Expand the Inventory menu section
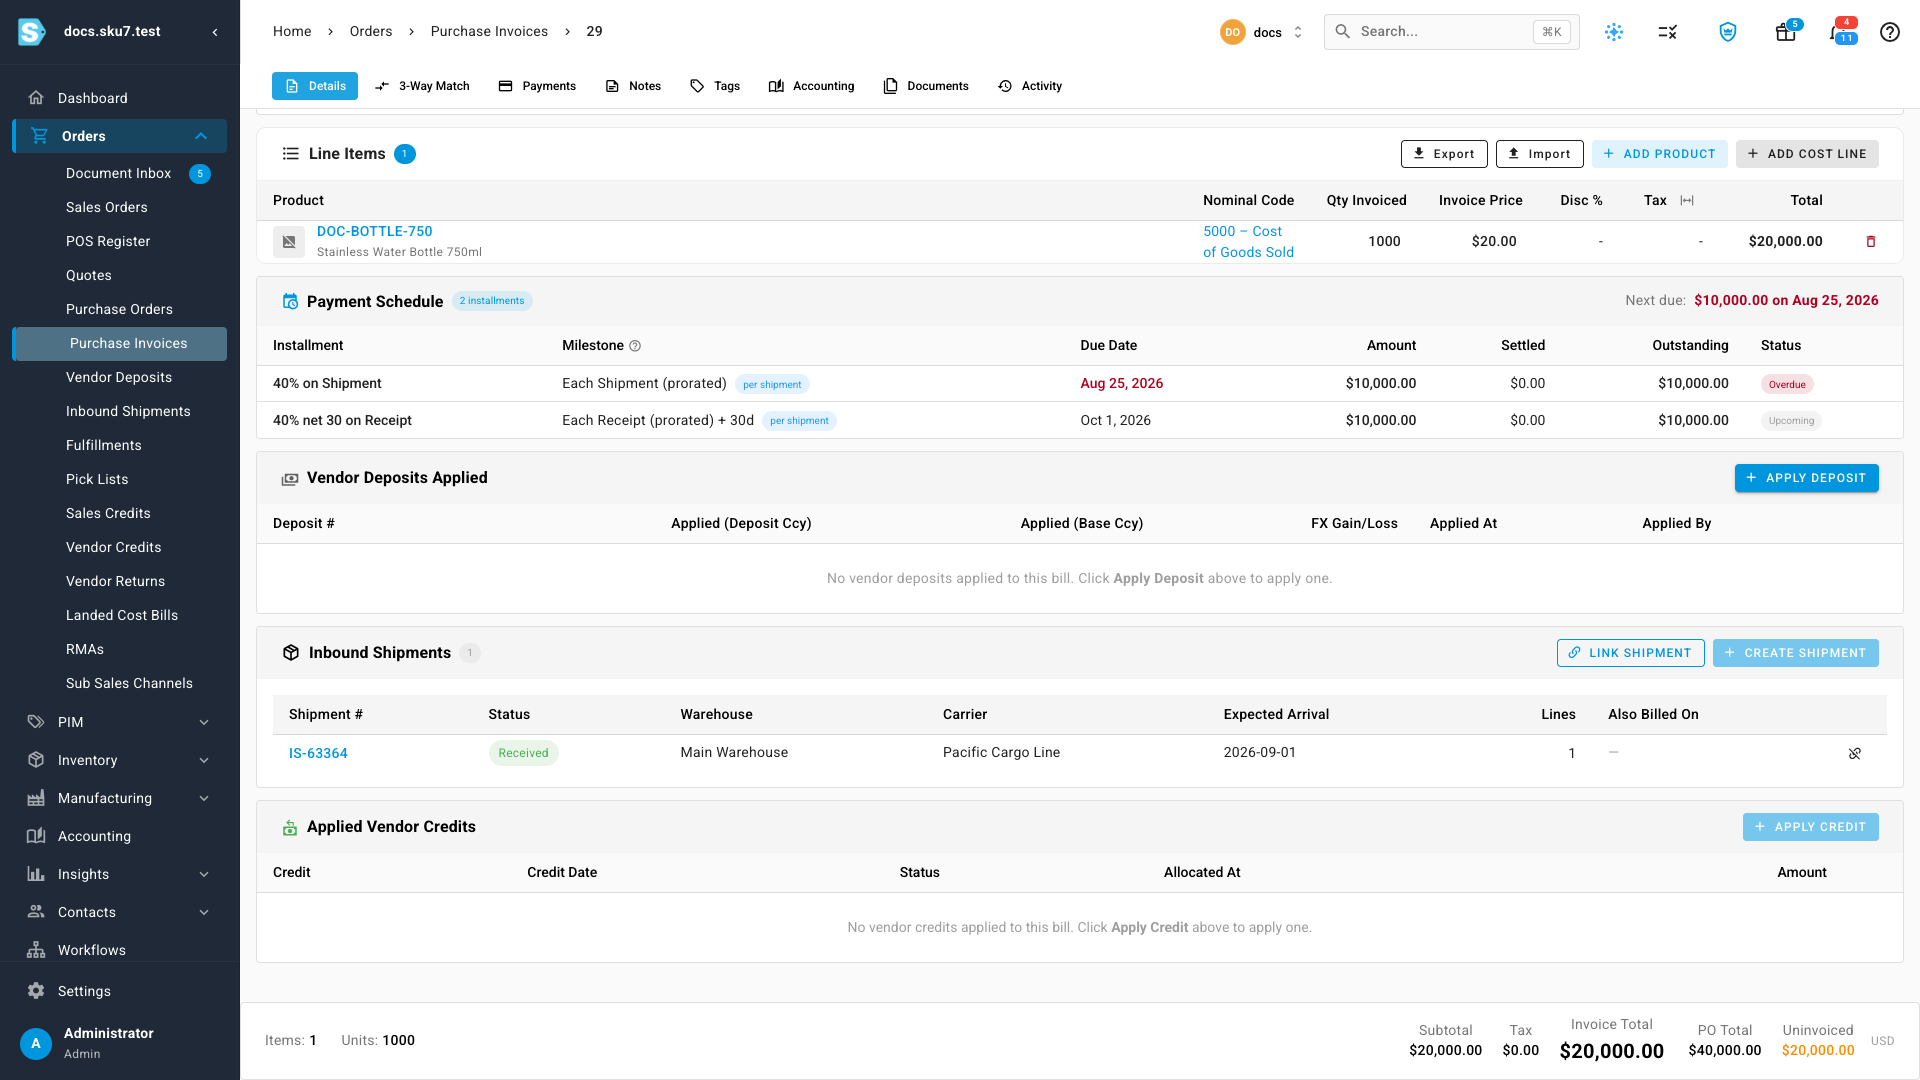1920x1080 pixels. click(x=204, y=760)
